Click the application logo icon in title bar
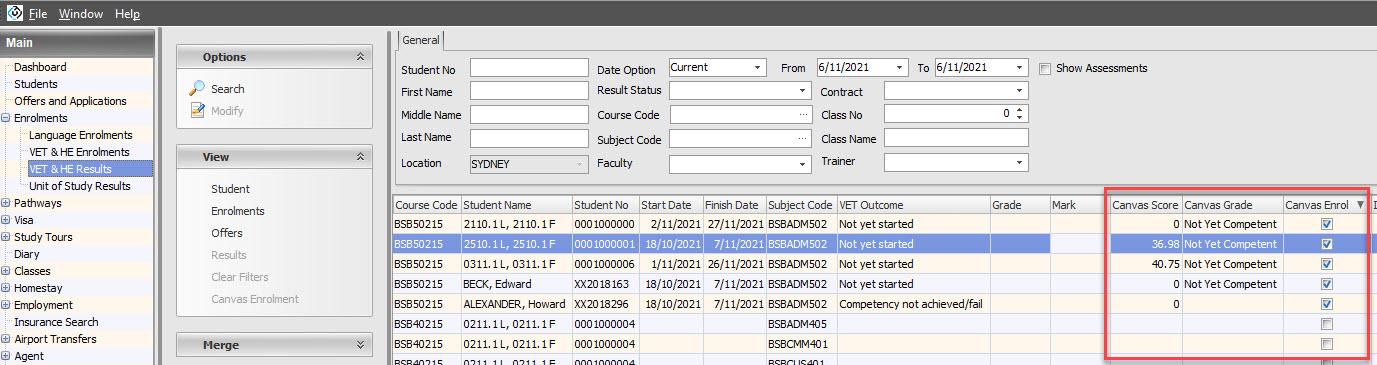 [13, 14]
